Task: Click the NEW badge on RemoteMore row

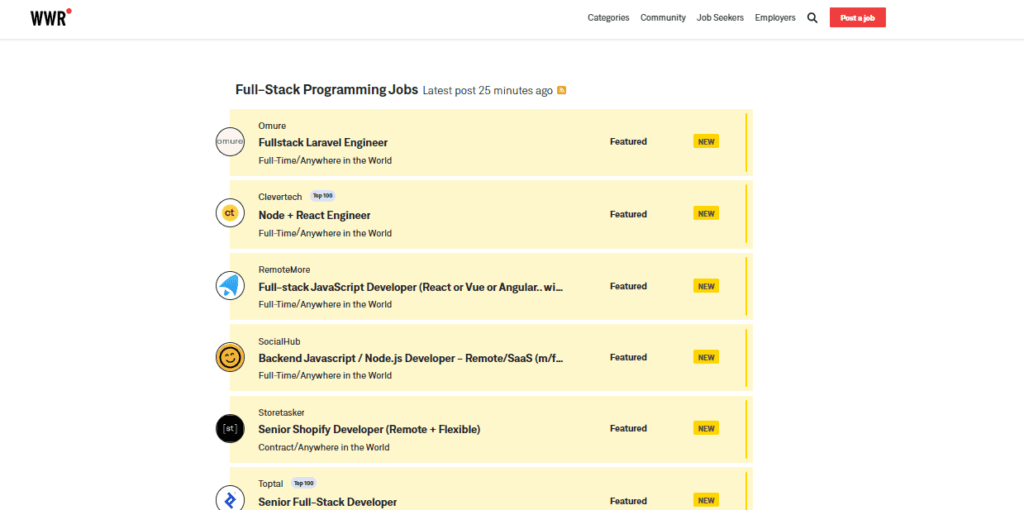Action: (706, 286)
